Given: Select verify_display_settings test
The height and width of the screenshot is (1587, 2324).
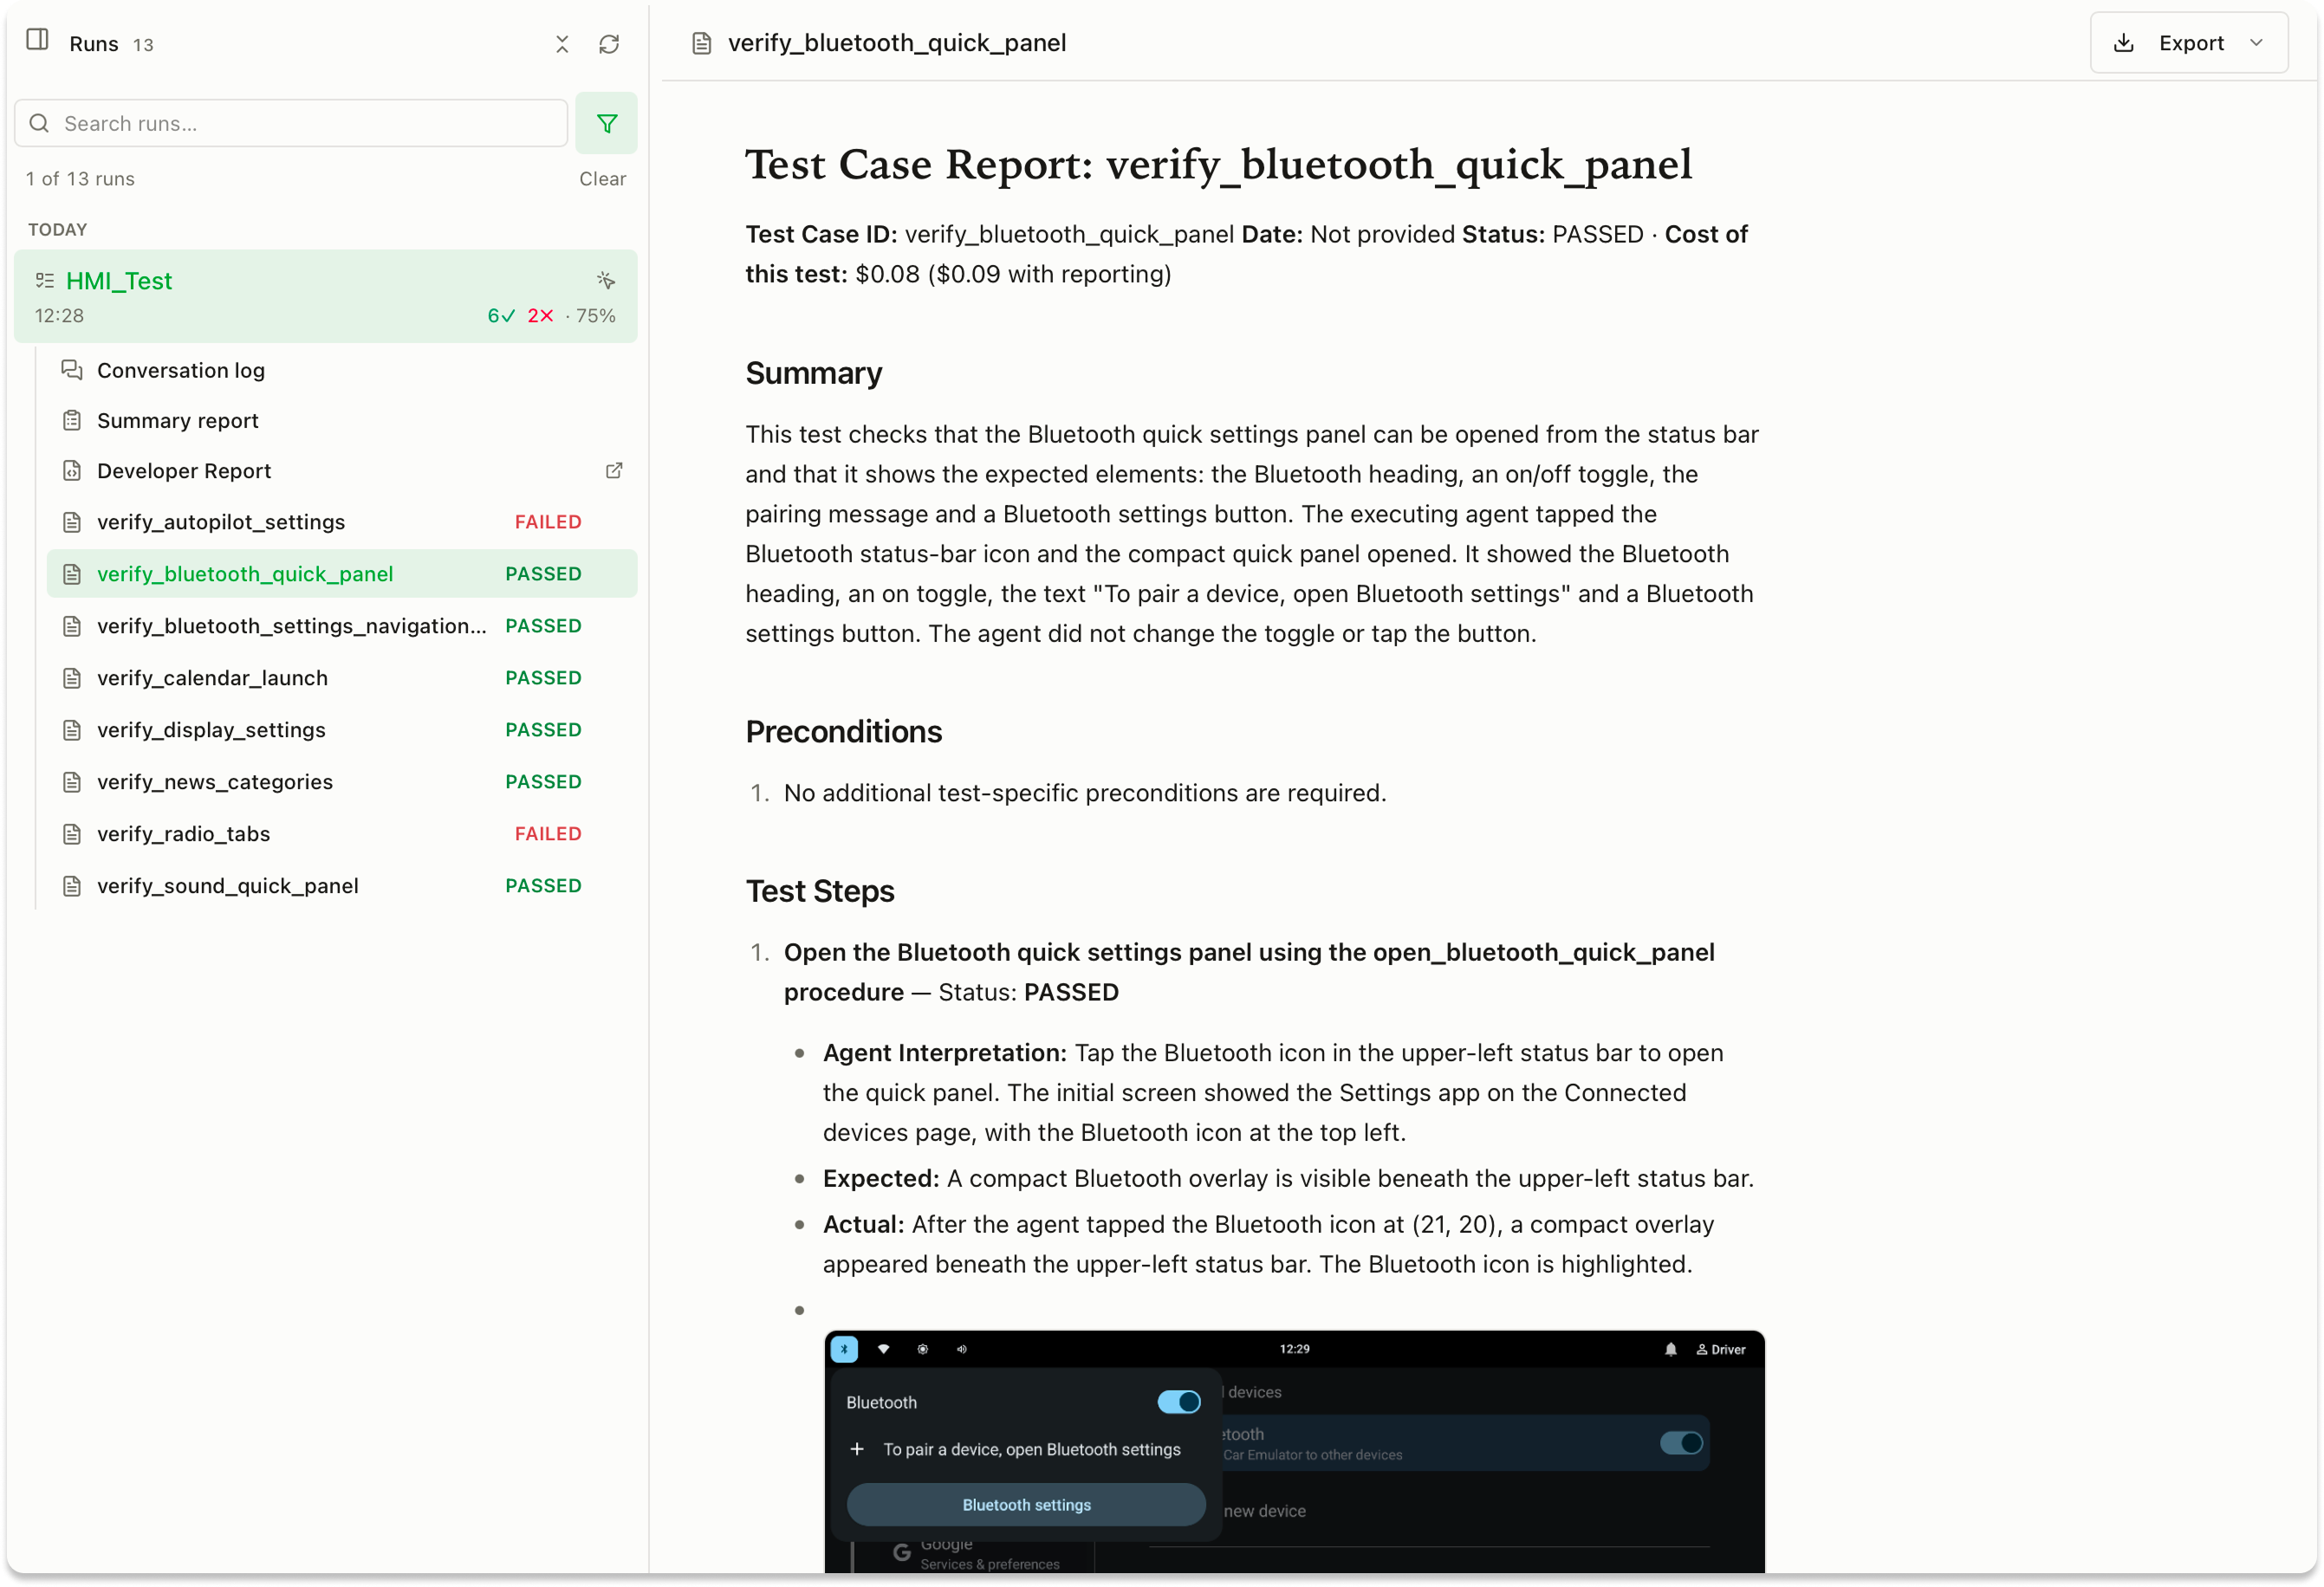Looking at the screenshot, I should pyautogui.click(x=342, y=730).
